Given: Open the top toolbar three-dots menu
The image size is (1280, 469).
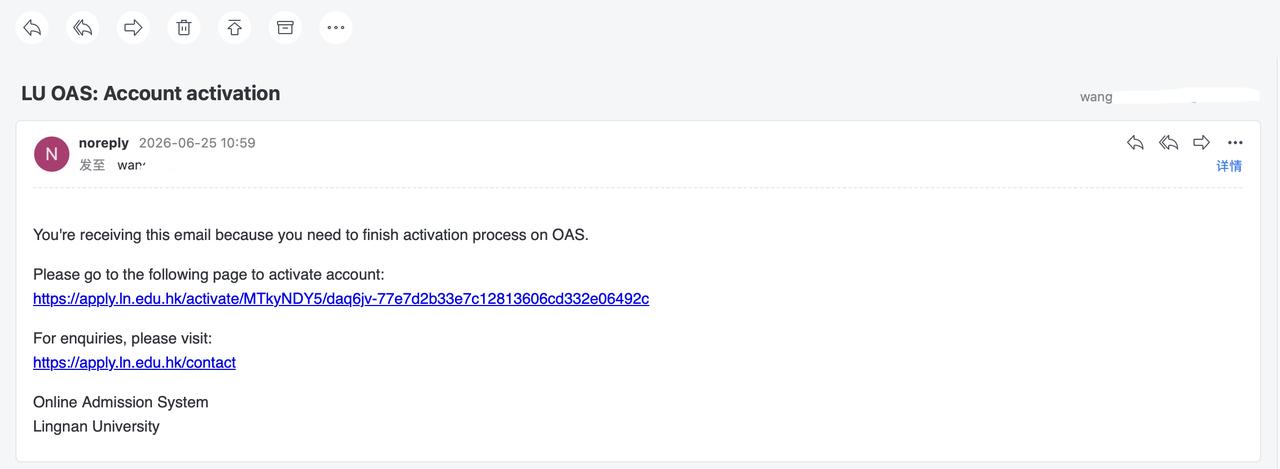Looking at the screenshot, I should [336, 27].
